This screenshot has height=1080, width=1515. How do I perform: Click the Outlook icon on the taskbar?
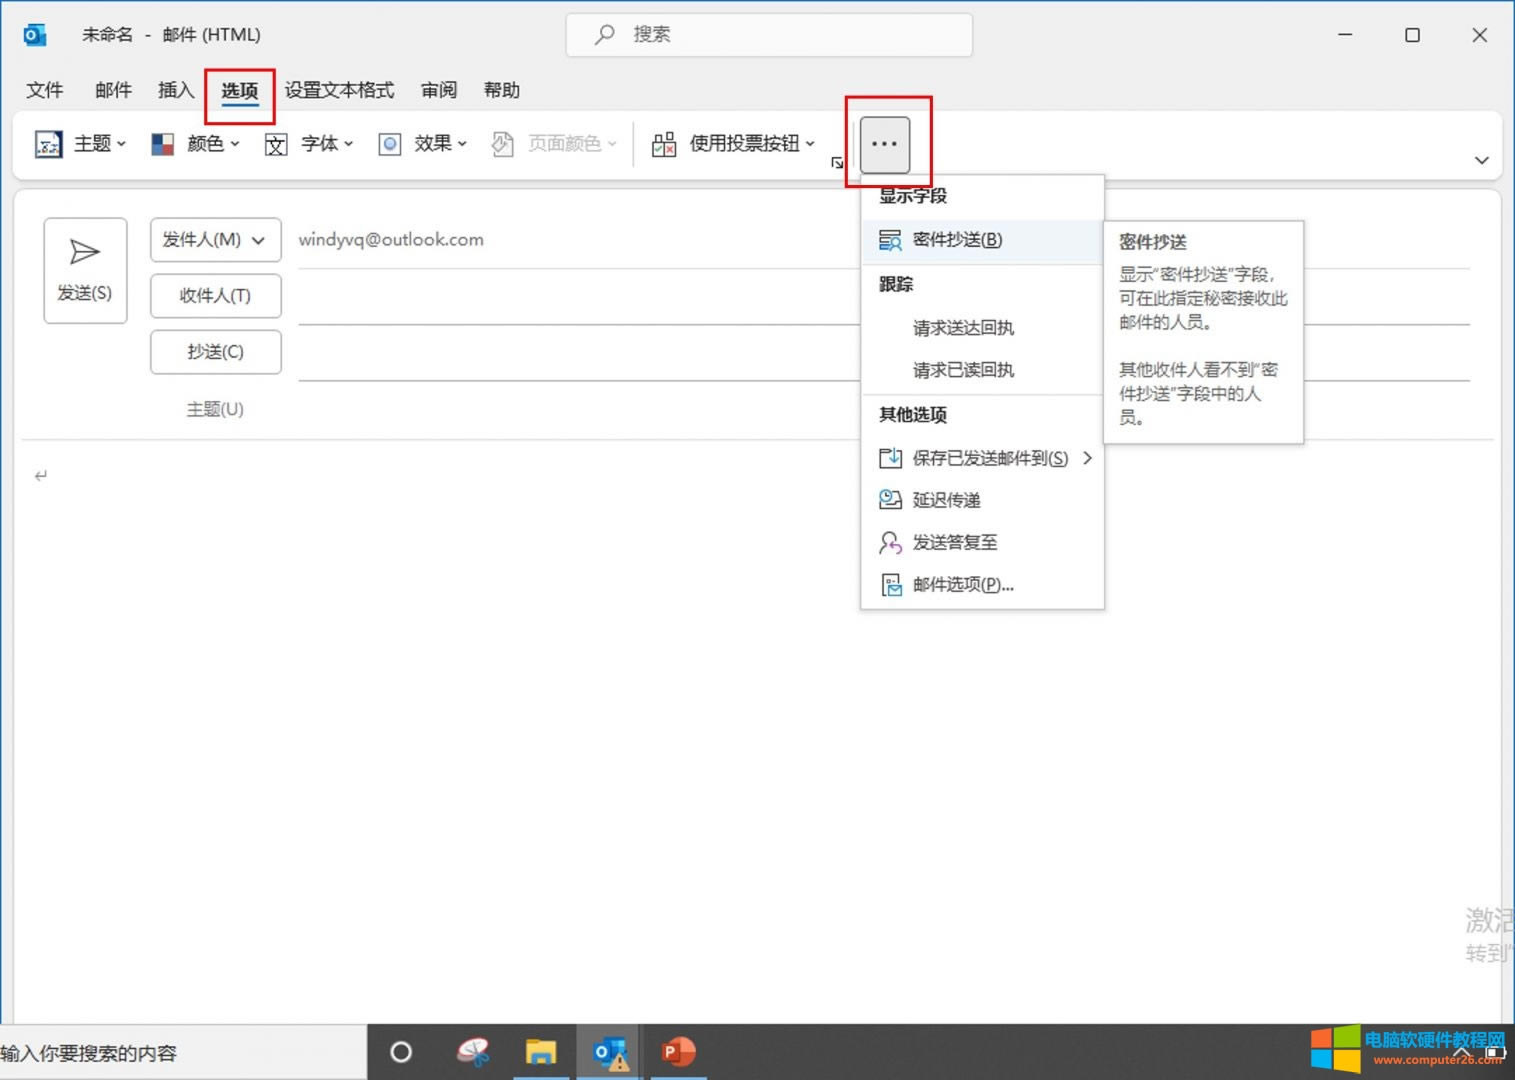[610, 1053]
